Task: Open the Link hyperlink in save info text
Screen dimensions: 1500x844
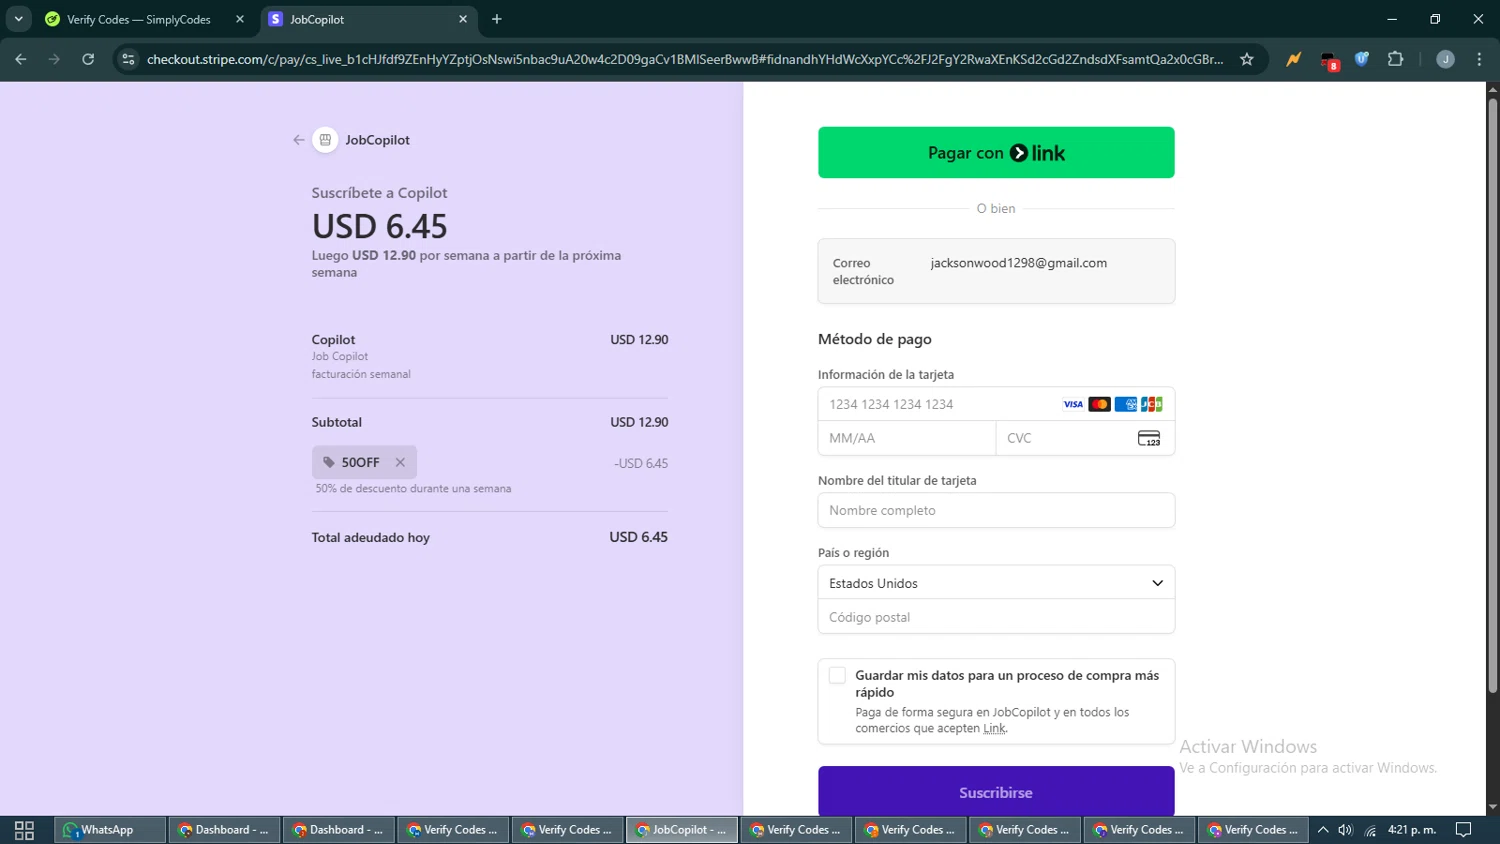Action: point(994,728)
